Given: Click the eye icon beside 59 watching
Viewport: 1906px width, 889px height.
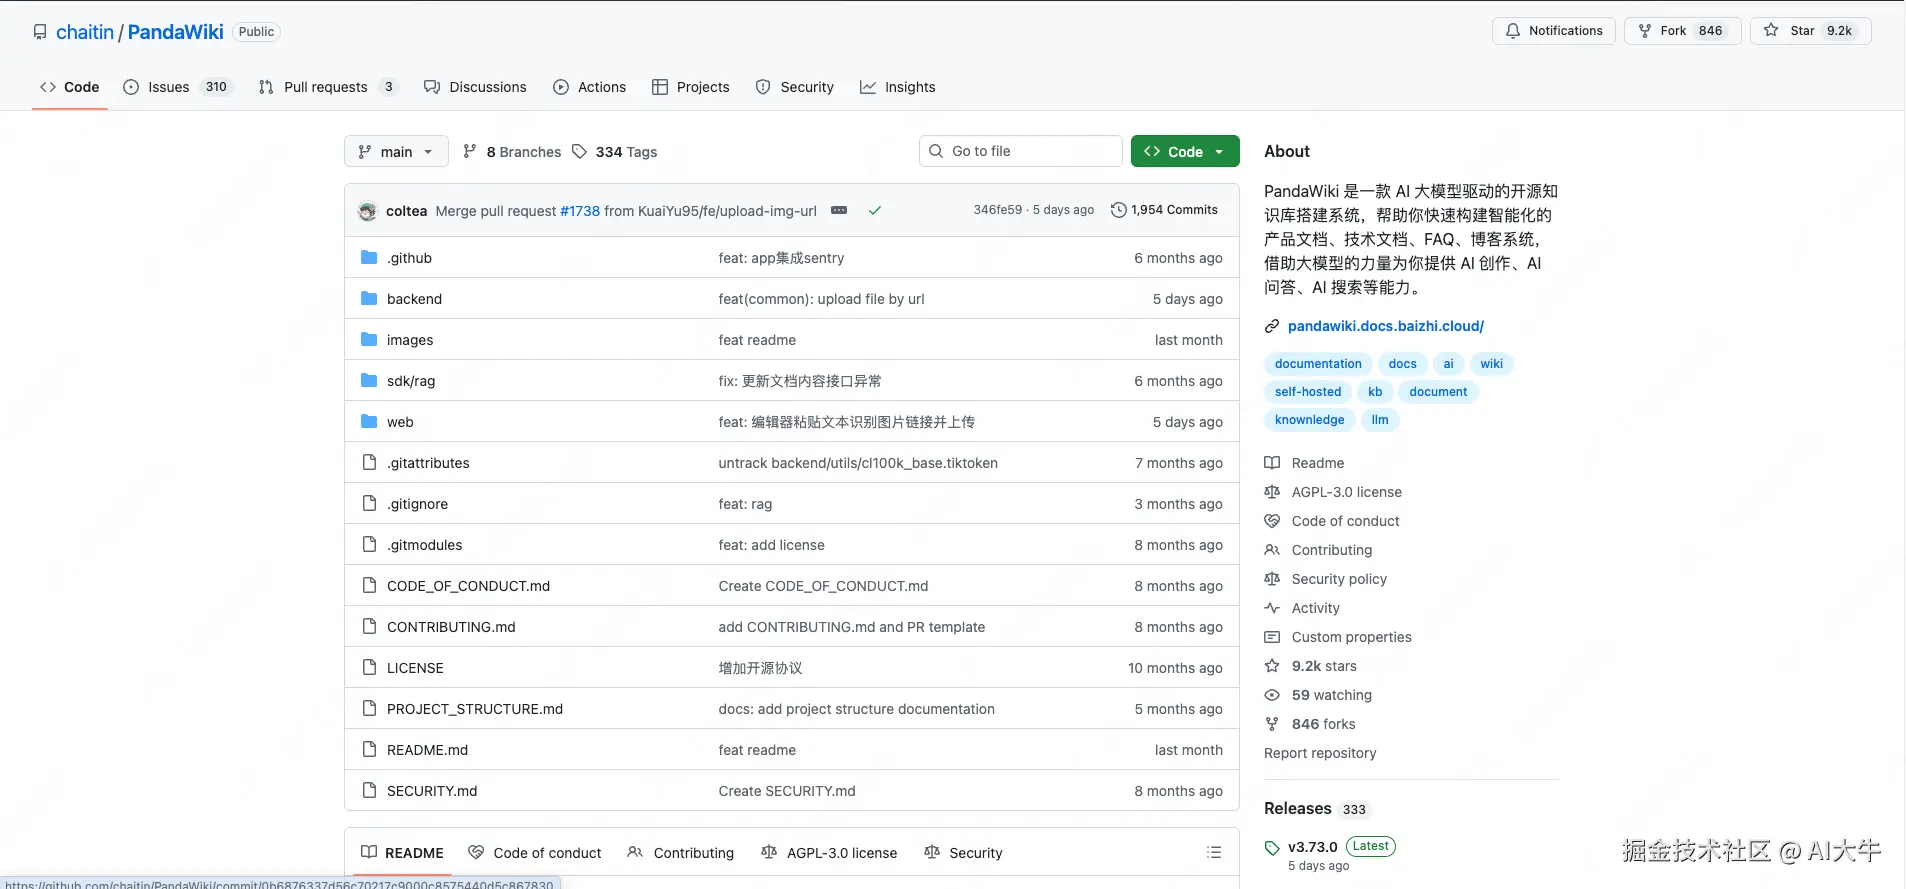Looking at the screenshot, I should (x=1272, y=695).
